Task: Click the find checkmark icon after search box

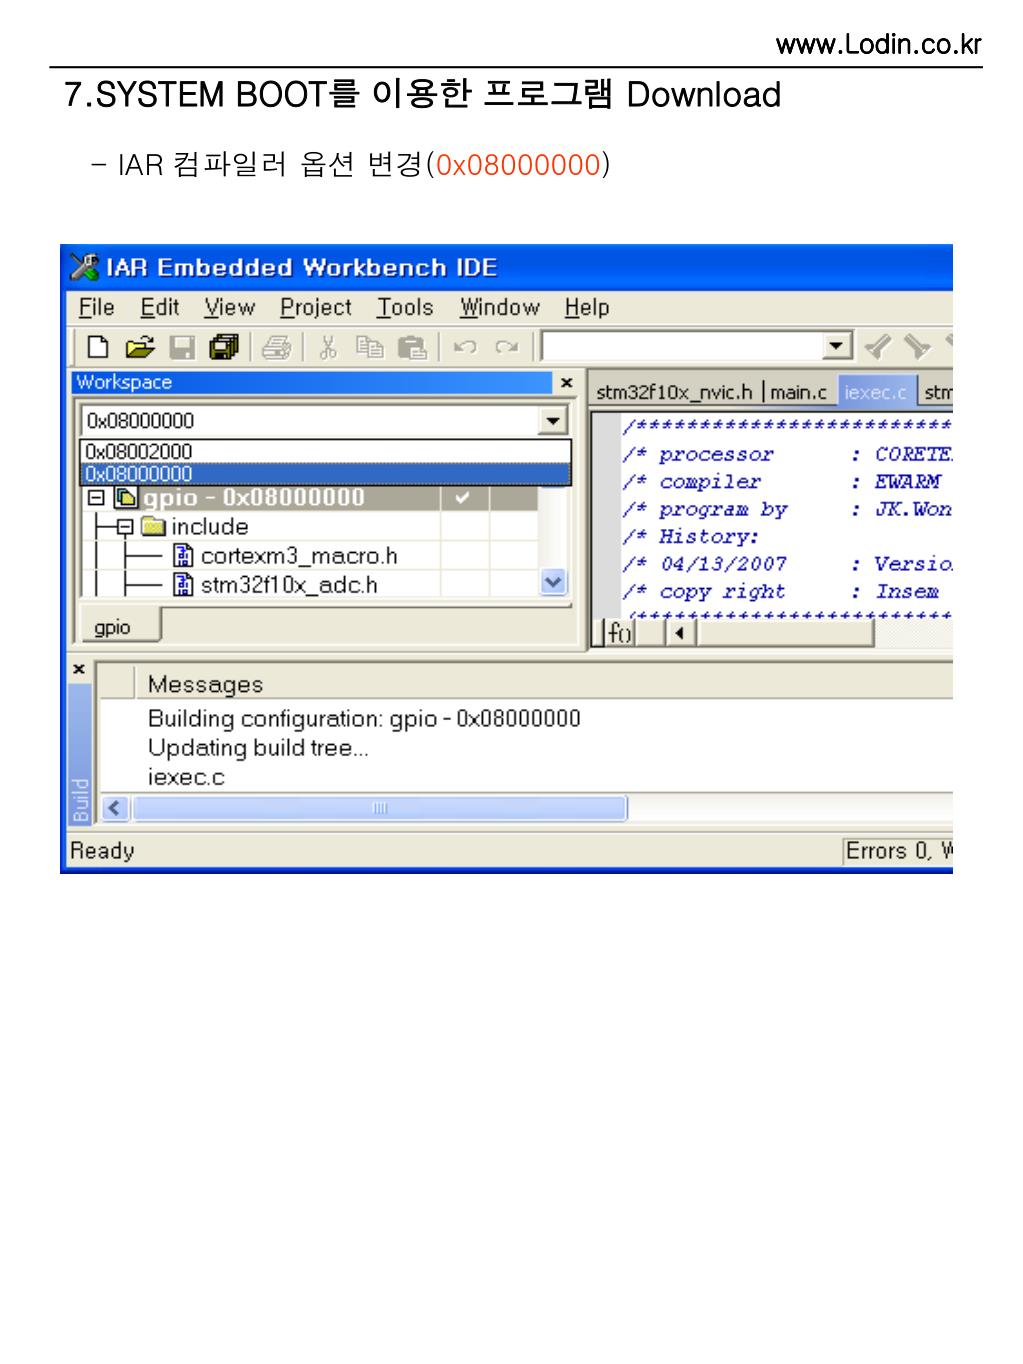Action: pyautogui.click(x=877, y=347)
